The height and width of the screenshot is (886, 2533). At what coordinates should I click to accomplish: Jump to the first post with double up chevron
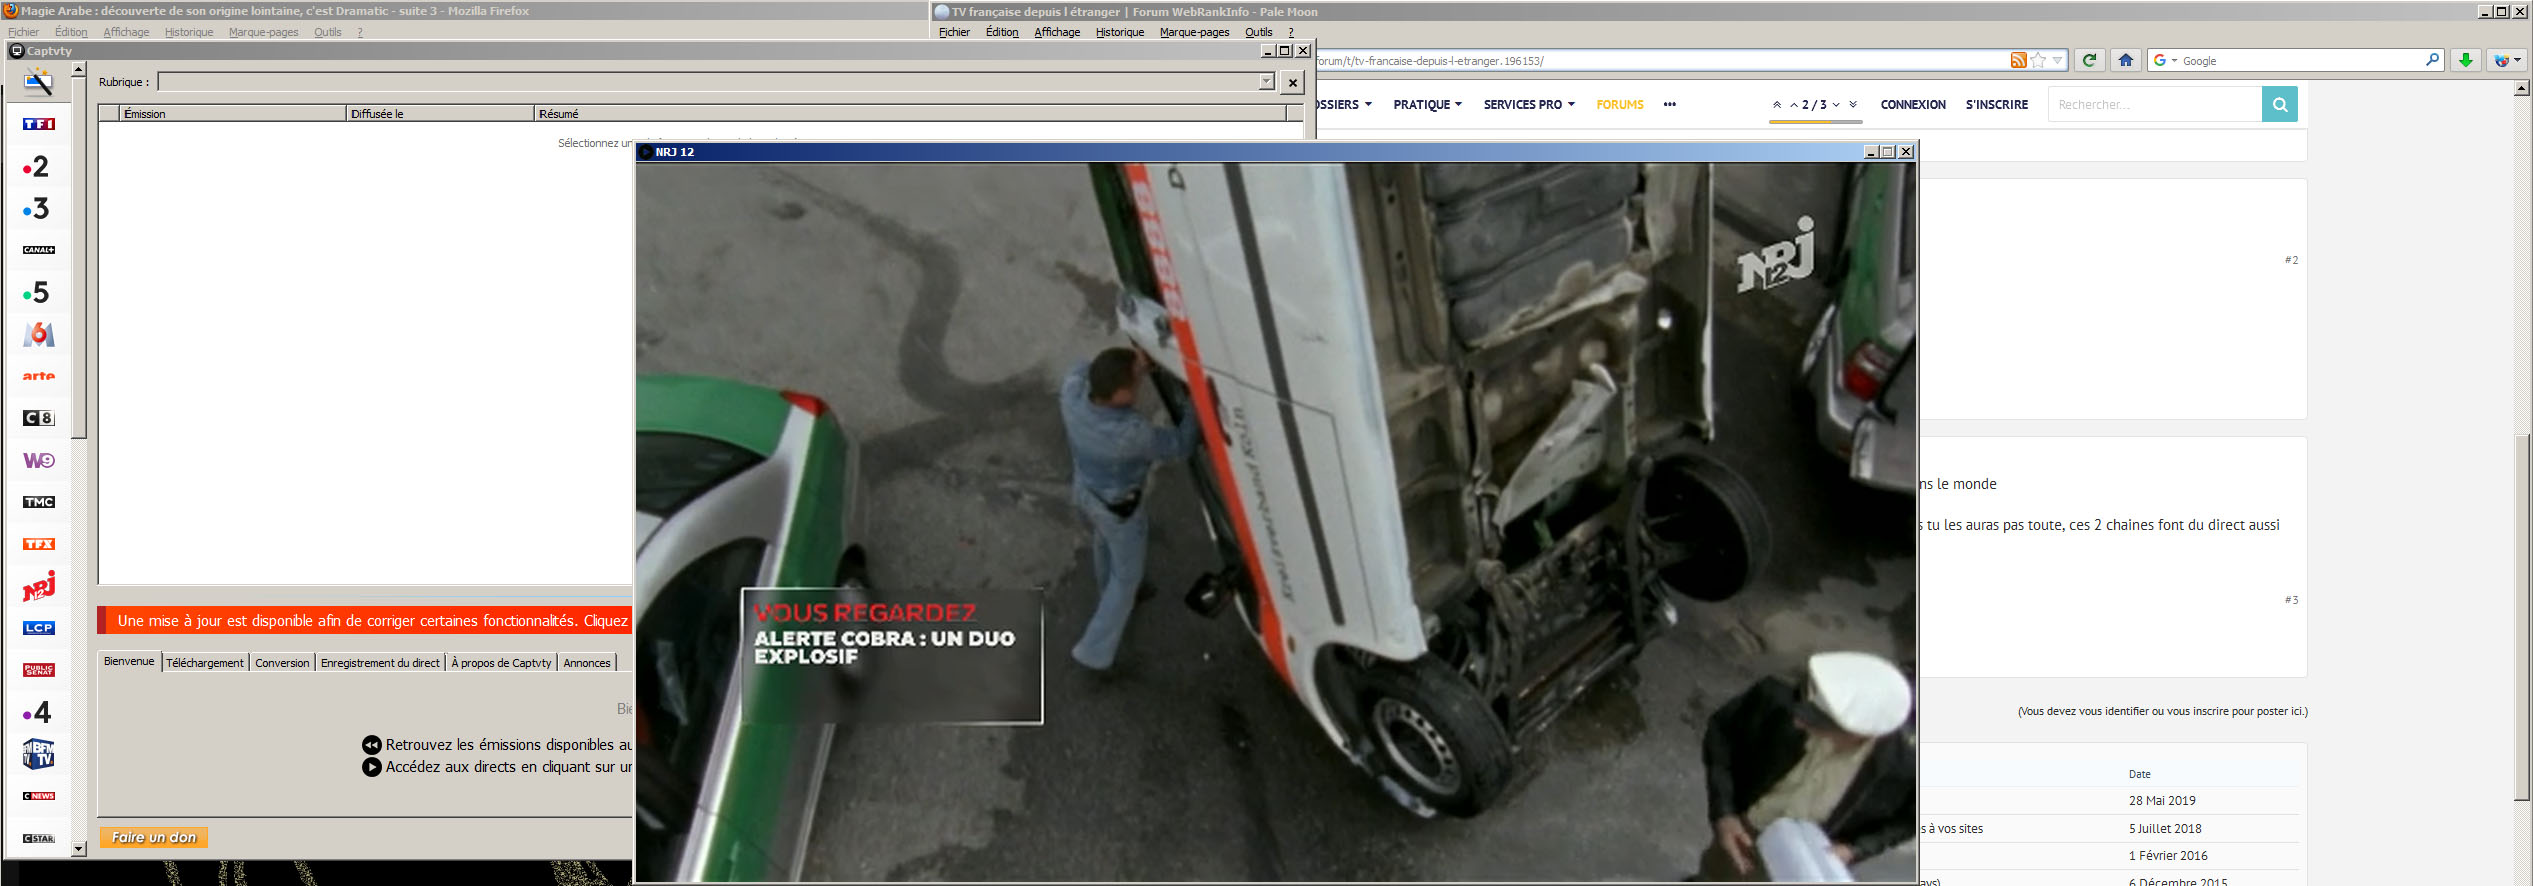pos(1776,104)
